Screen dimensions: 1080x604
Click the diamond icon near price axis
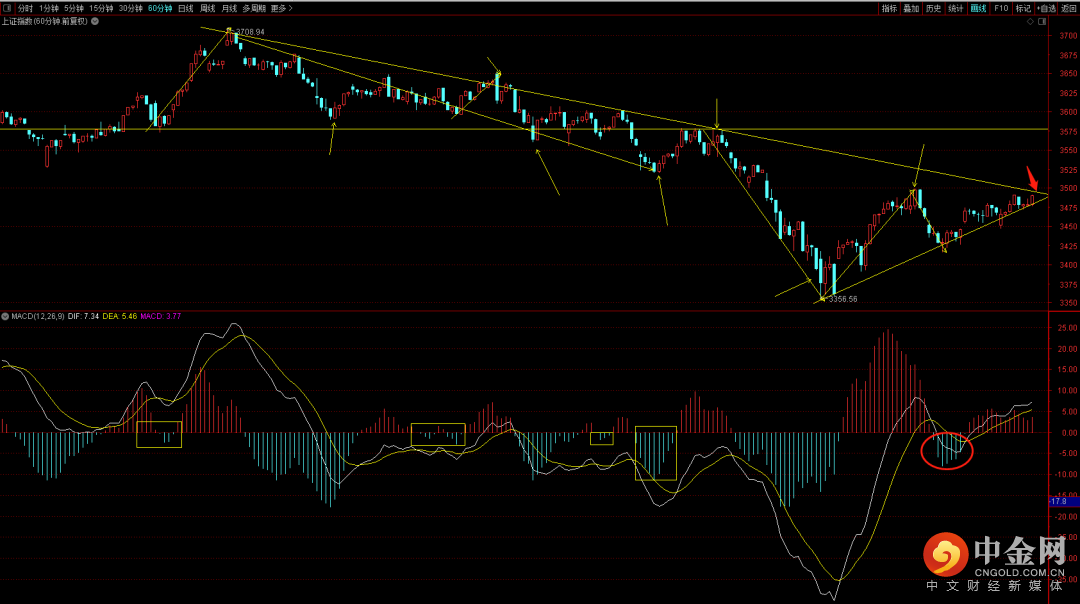[1030, 22]
